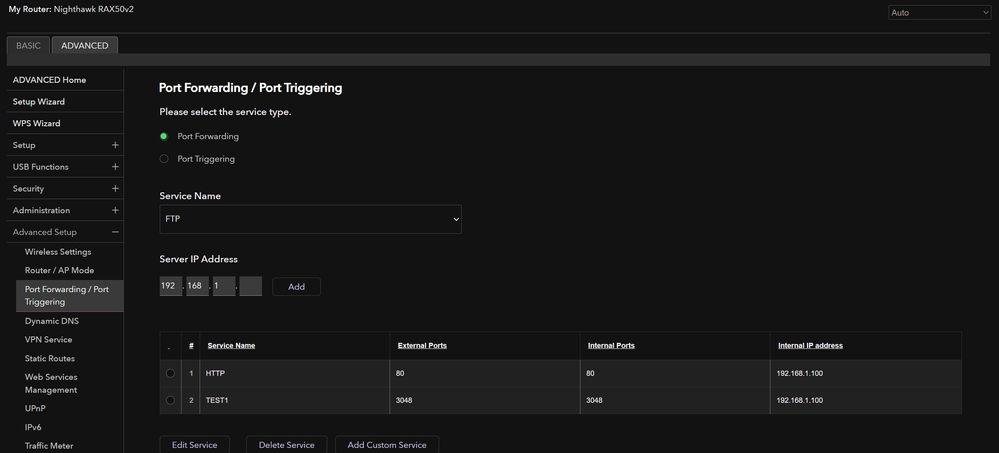The image size is (999, 453).
Task: Click the Edit Service button
Action: 195,445
